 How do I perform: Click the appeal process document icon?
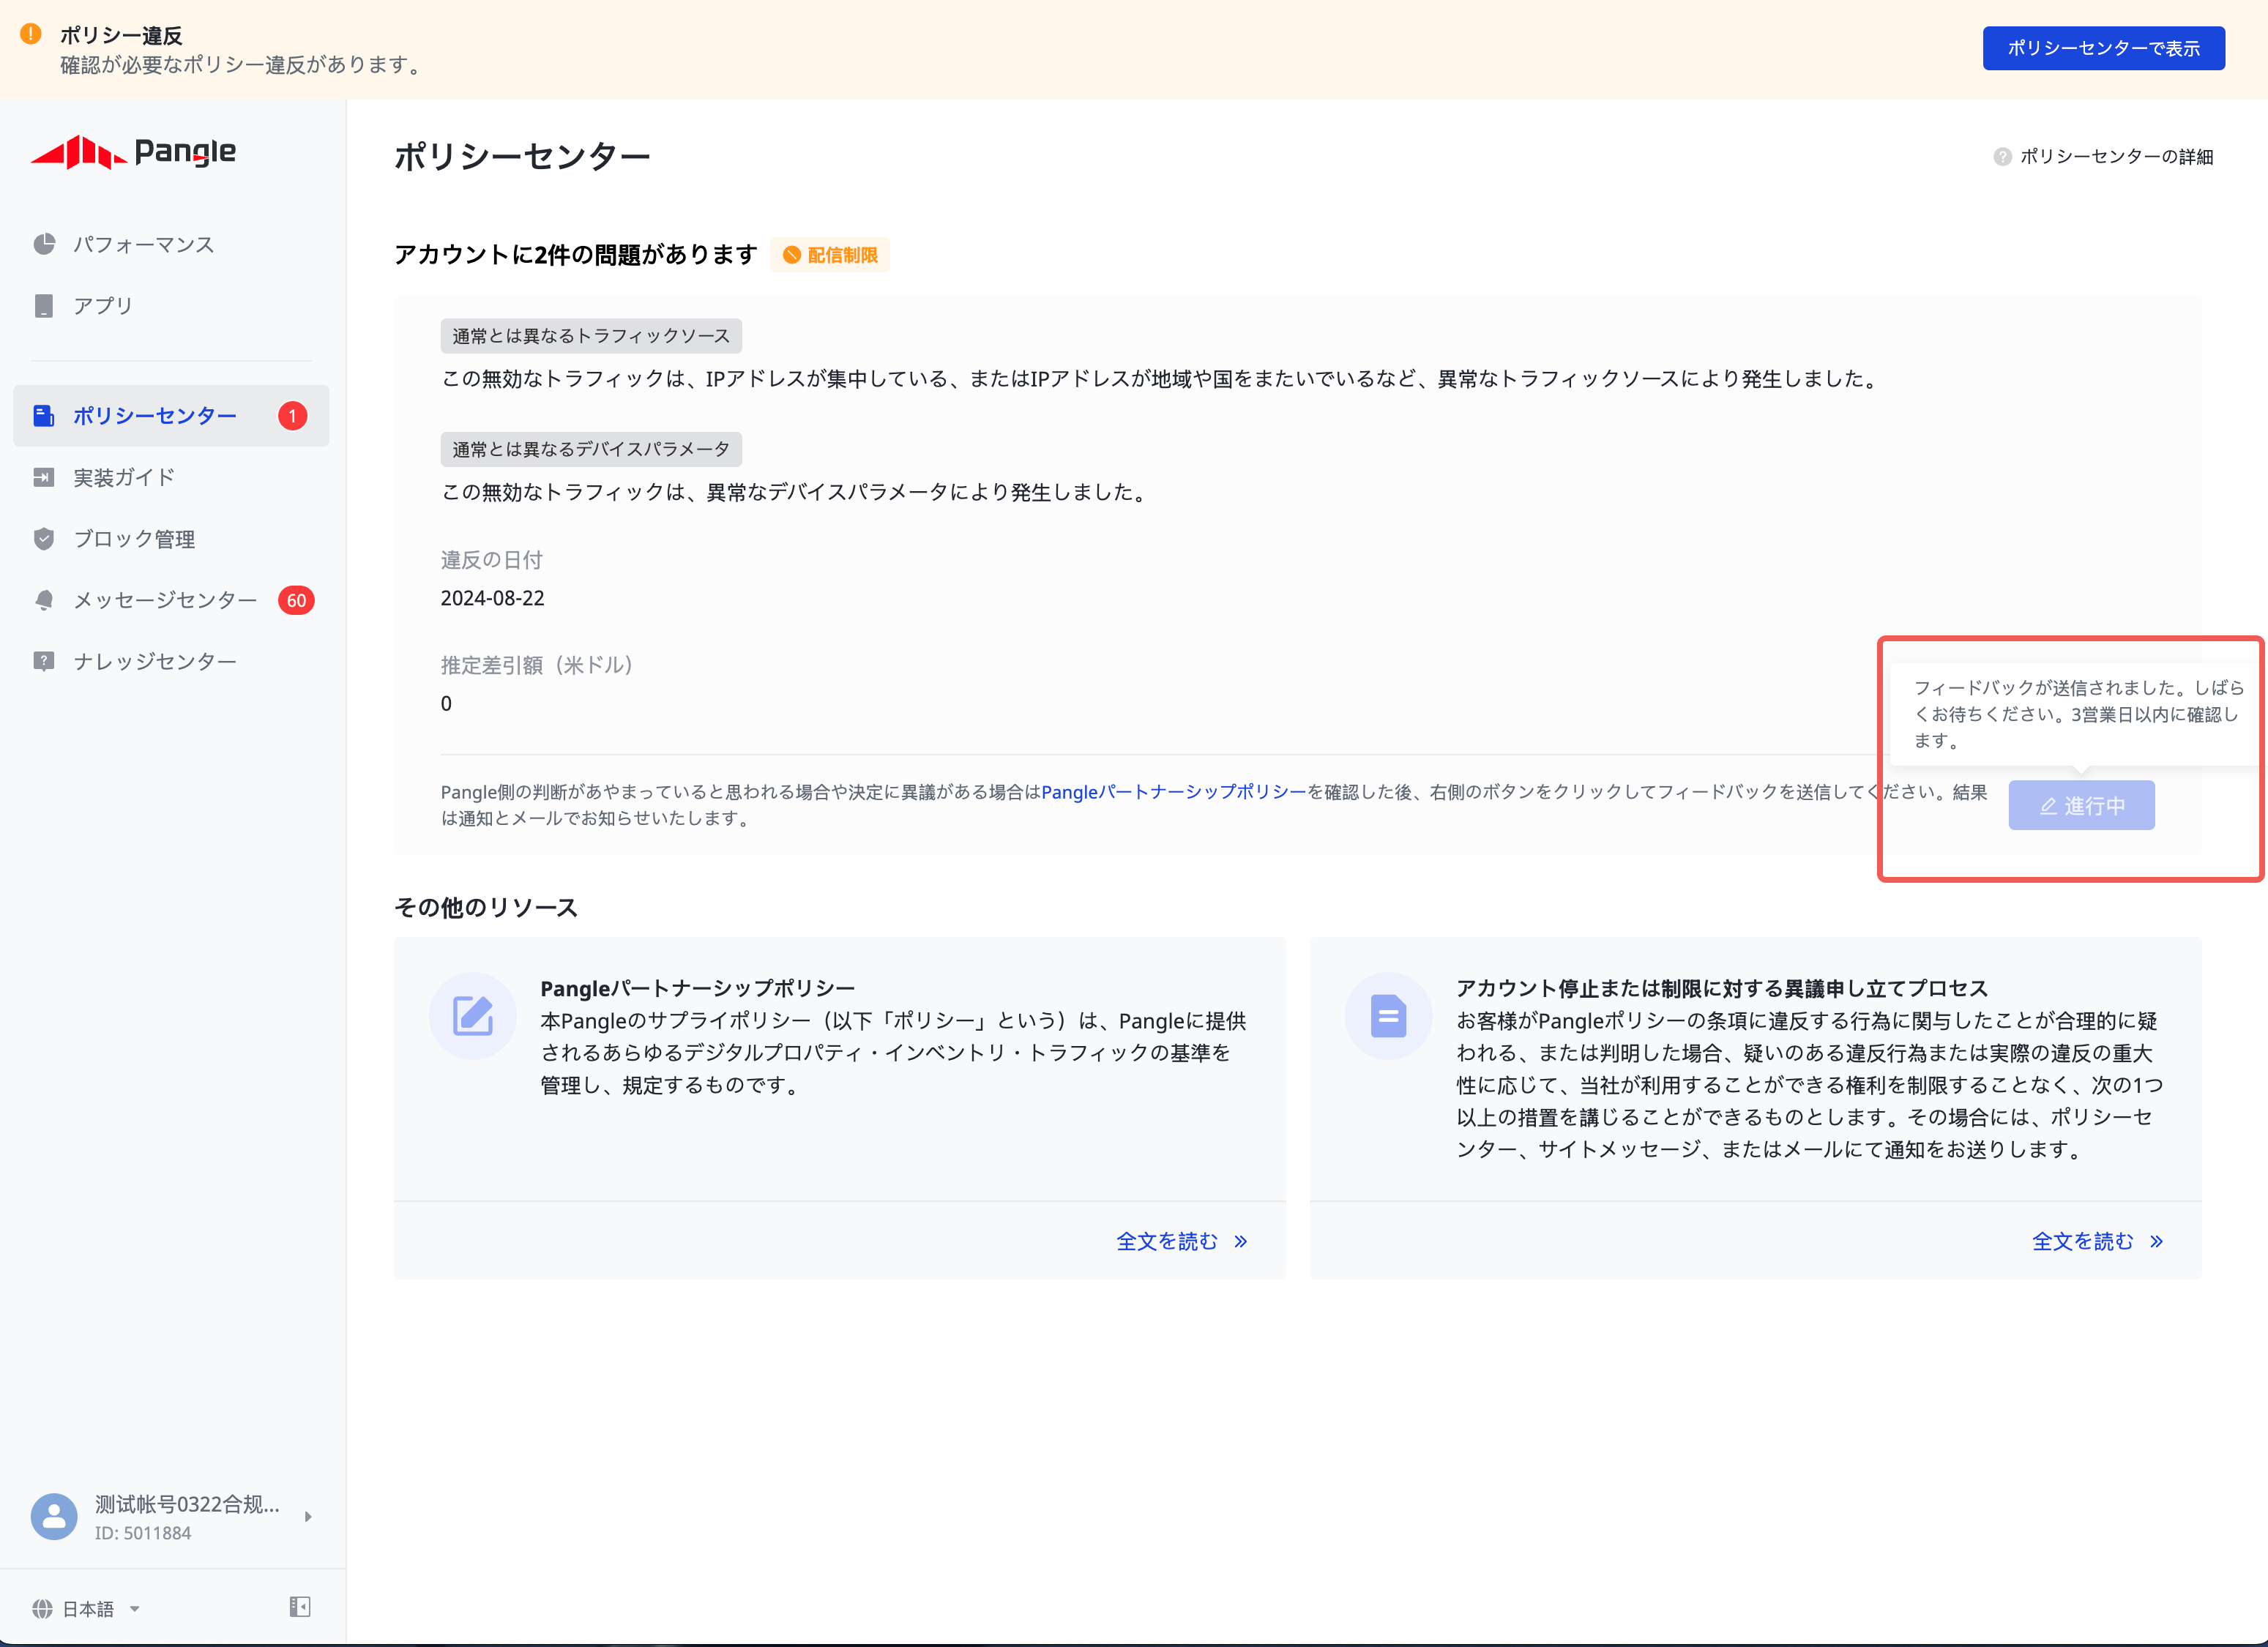[1389, 1016]
